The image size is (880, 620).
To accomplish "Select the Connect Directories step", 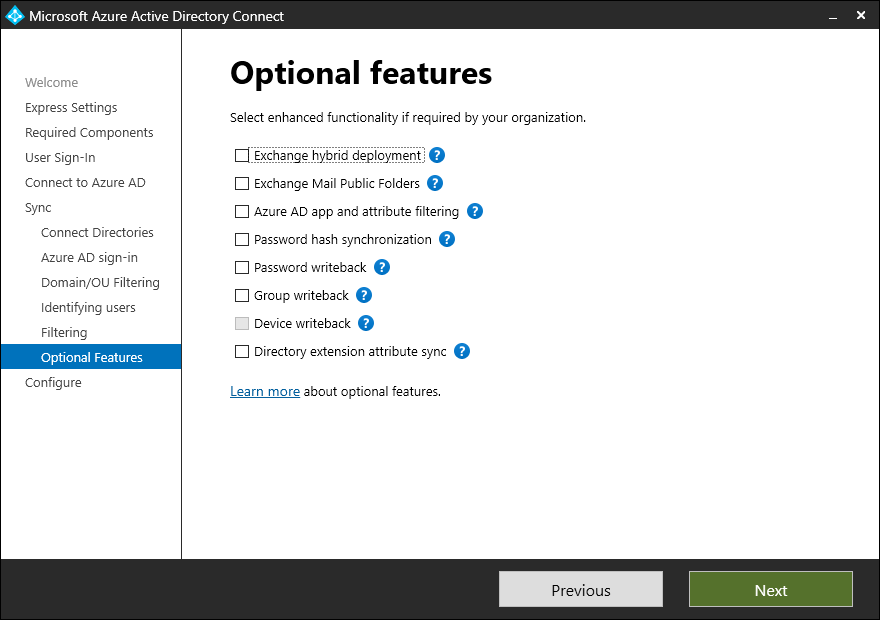I will coord(97,232).
